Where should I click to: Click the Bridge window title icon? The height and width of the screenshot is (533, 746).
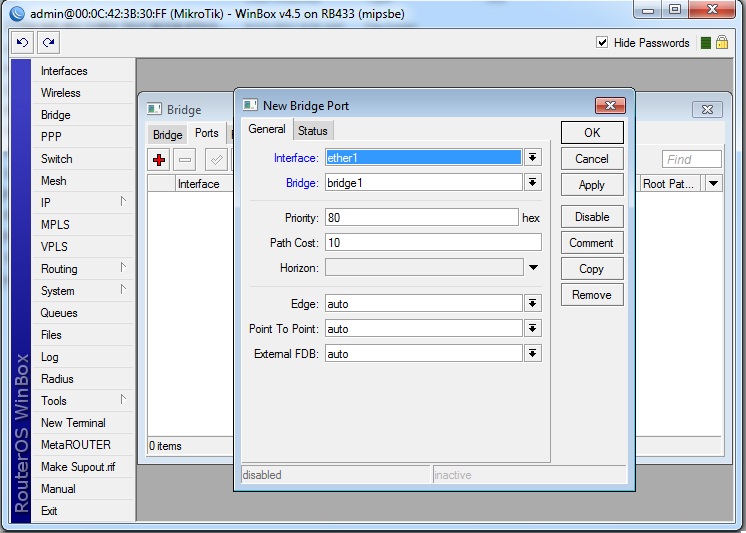tap(154, 109)
